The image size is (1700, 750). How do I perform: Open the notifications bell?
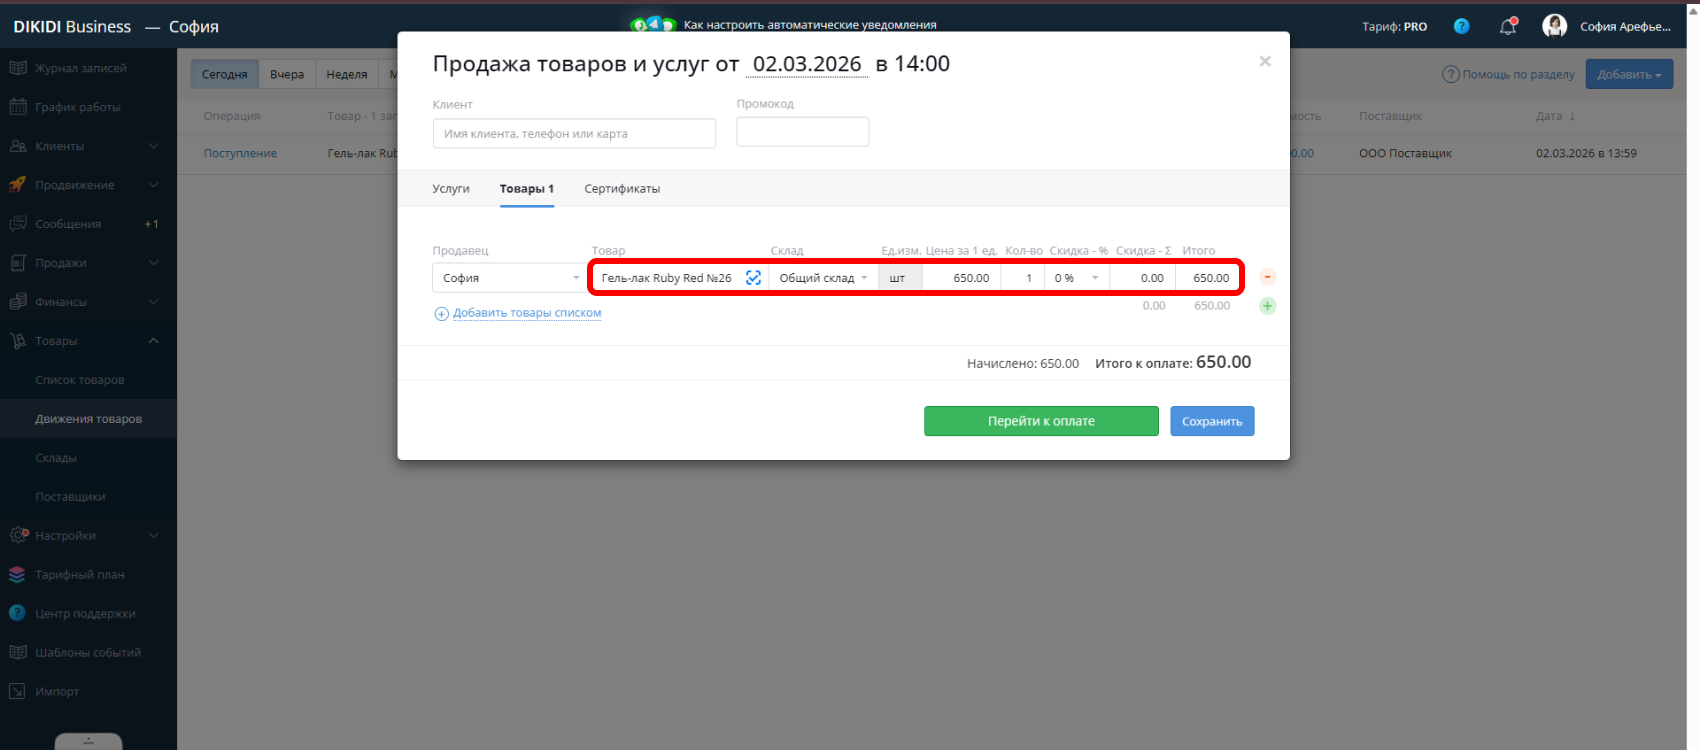[x=1507, y=27]
